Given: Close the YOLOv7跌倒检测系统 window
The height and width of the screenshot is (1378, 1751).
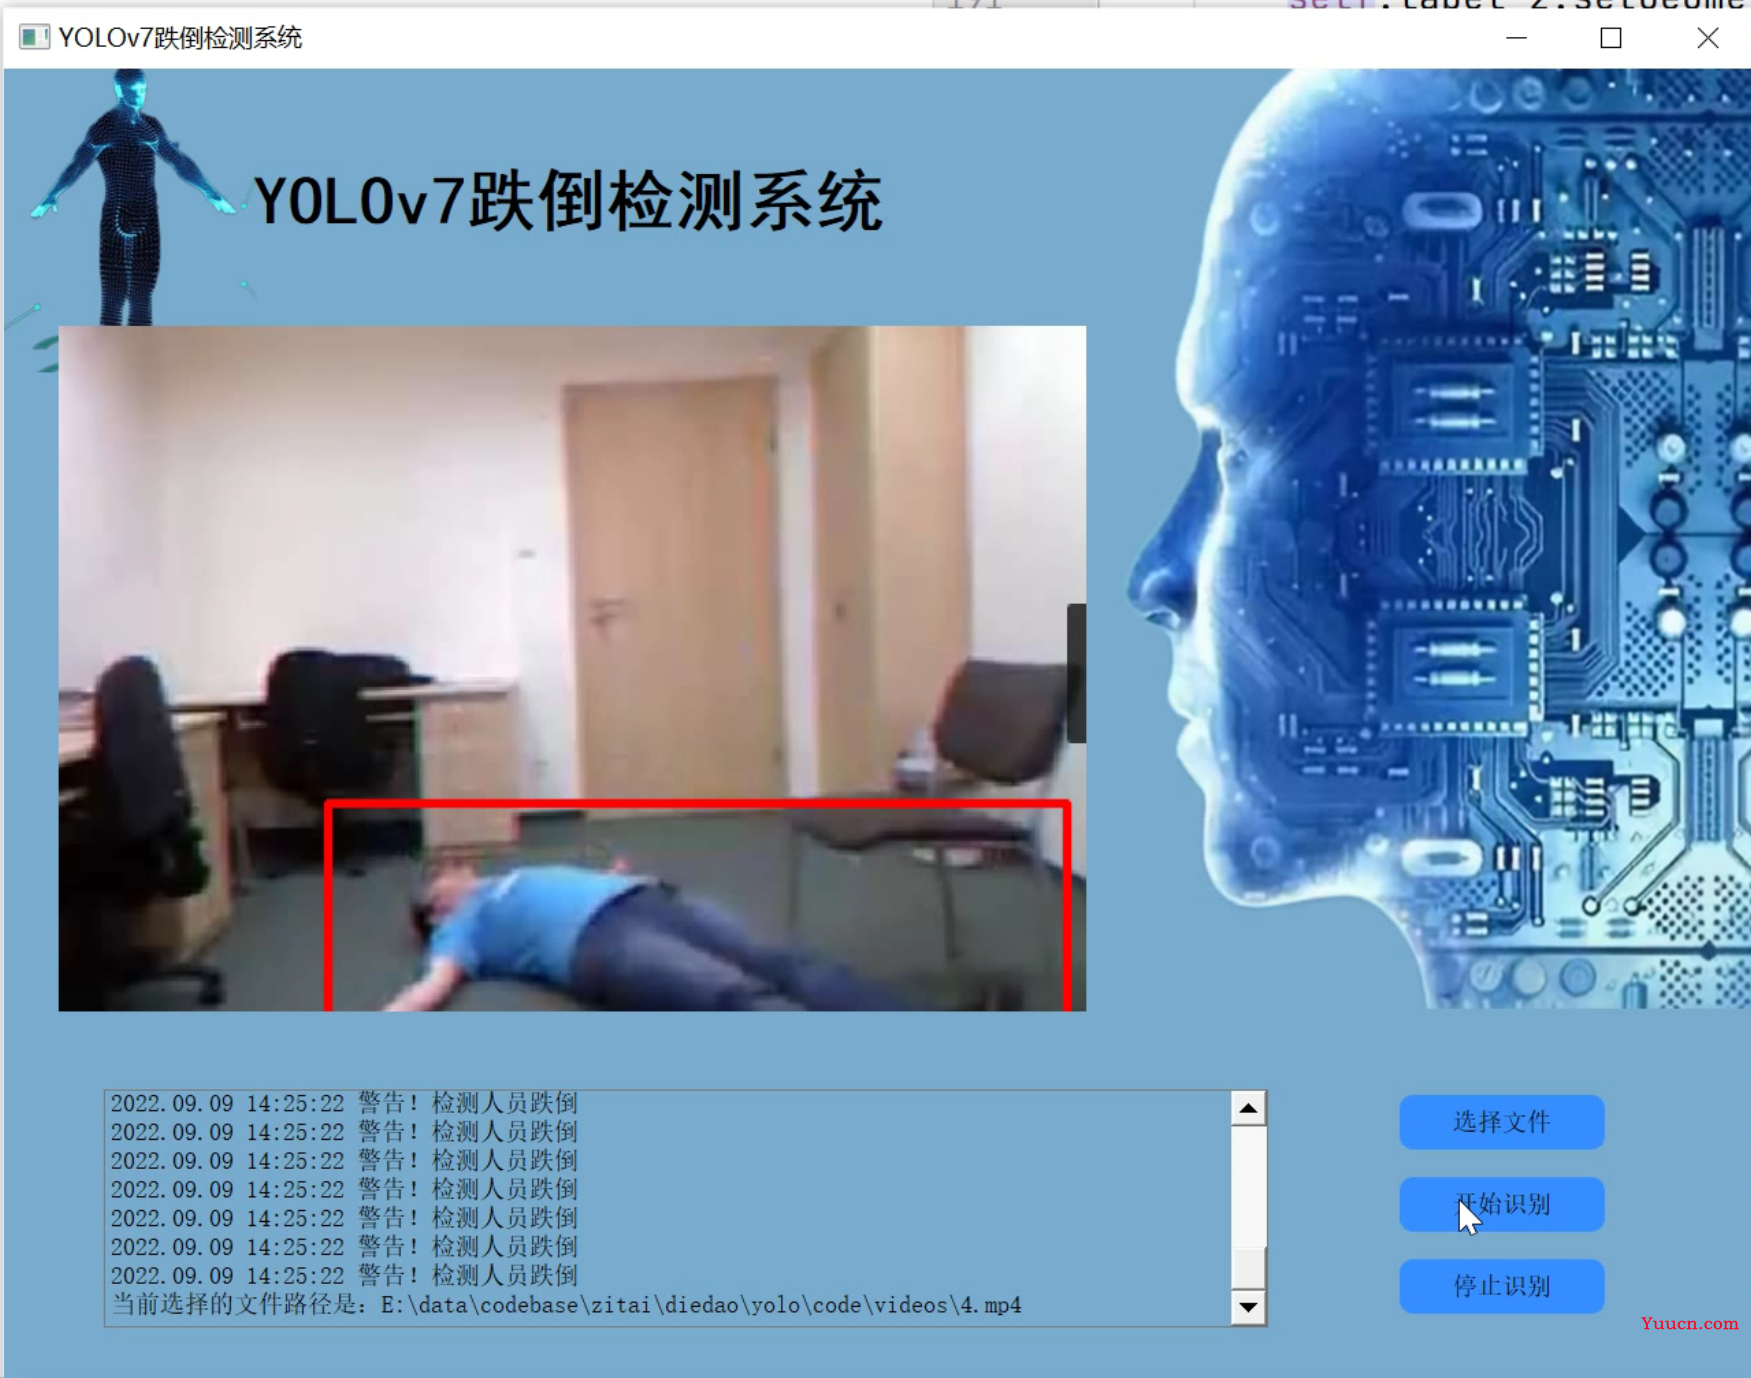Looking at the screenshot, I should click(x=1707, y=38).
